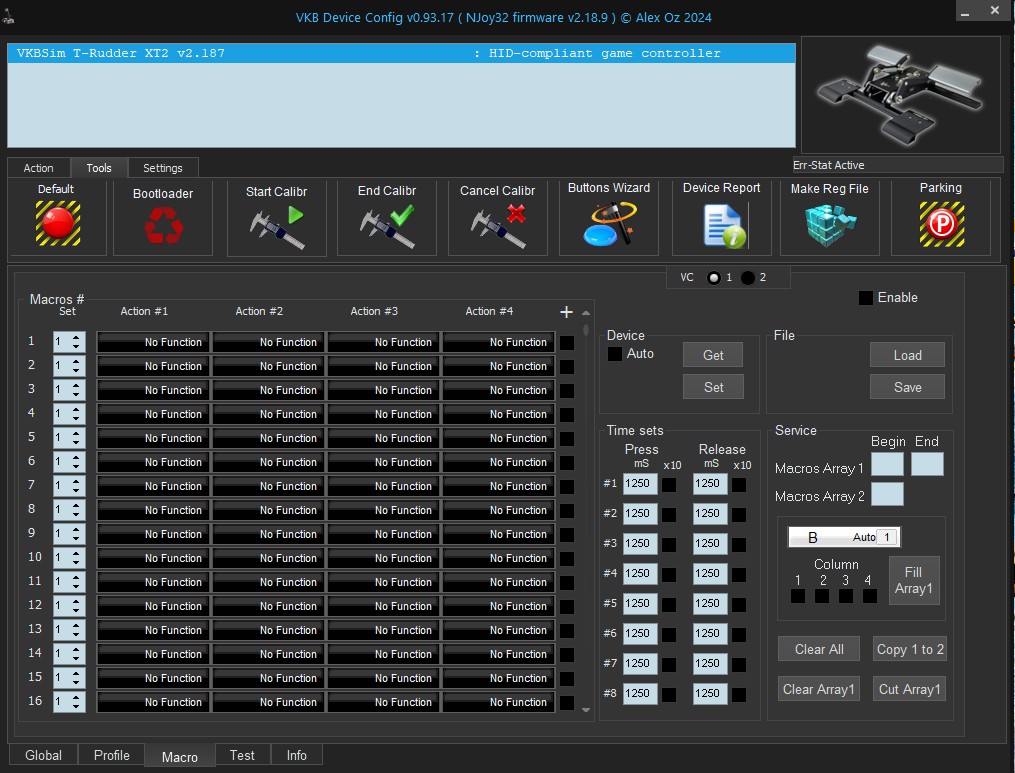1015x773 pixels.
Task: Switch to the Action tab
Action: point(39,168)
